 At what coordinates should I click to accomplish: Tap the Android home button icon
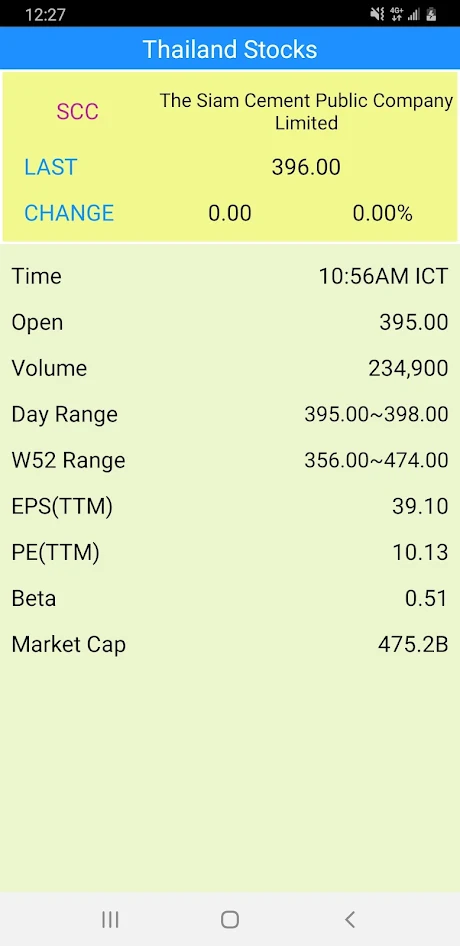pos(230,919)
